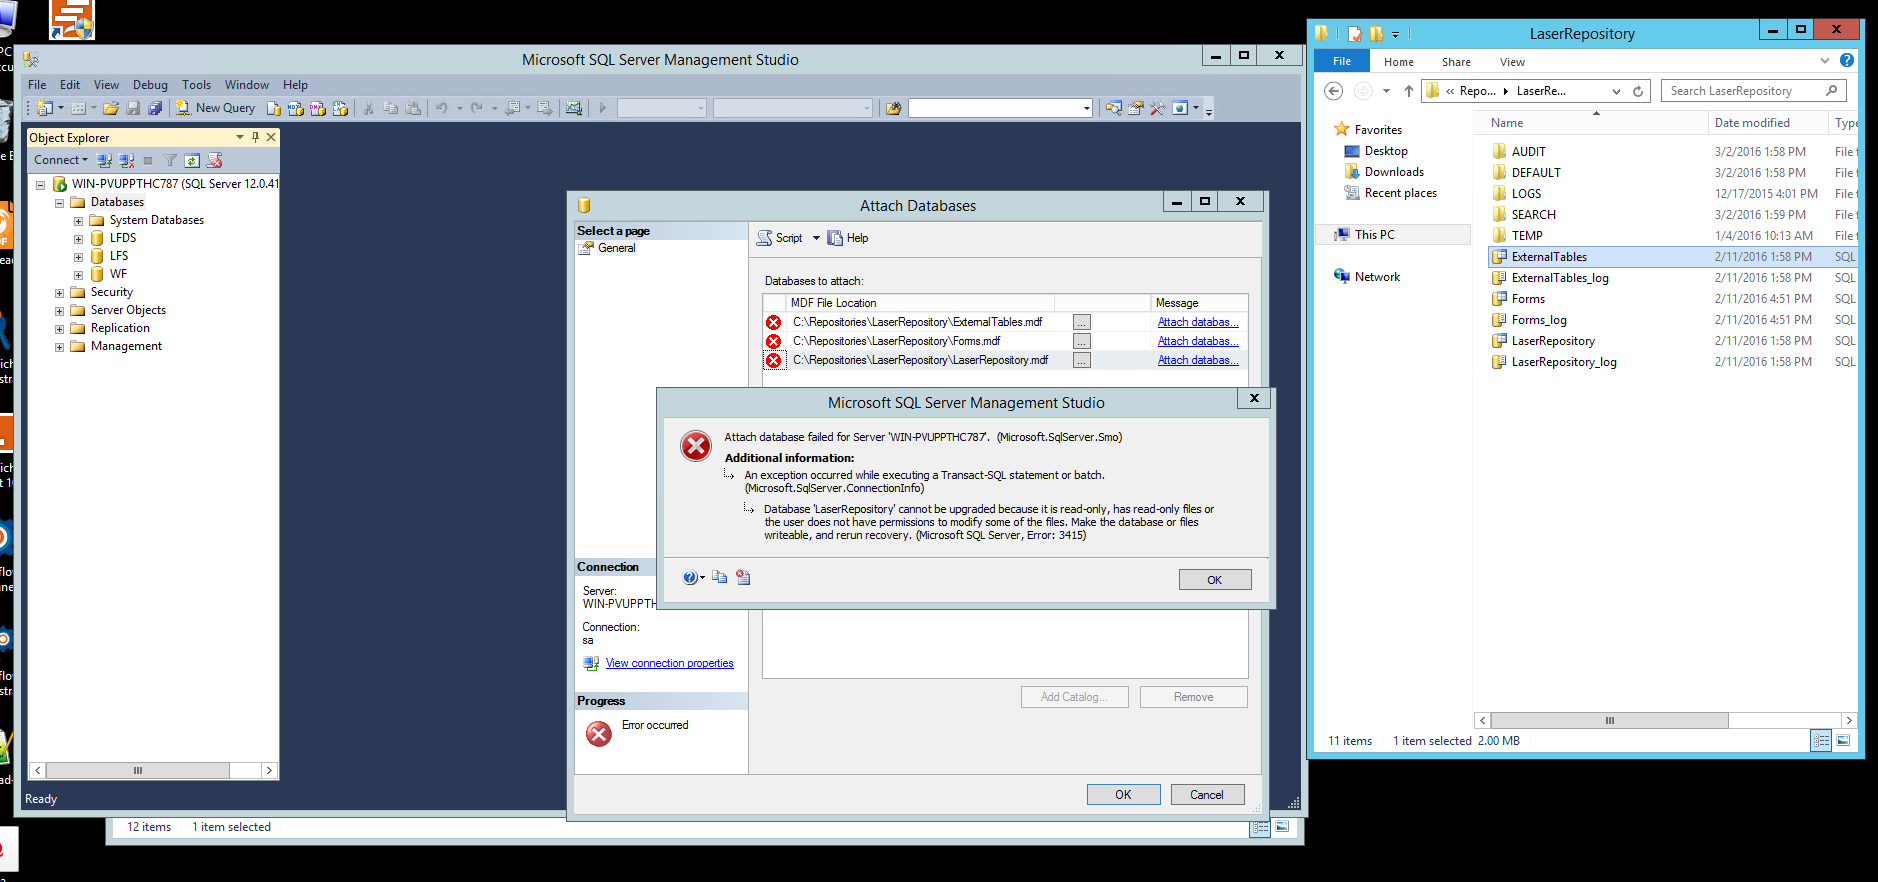This screenshot has height=882, width=1878.
Task: Open the Activity Monitor icon
Action: point(574,108)
